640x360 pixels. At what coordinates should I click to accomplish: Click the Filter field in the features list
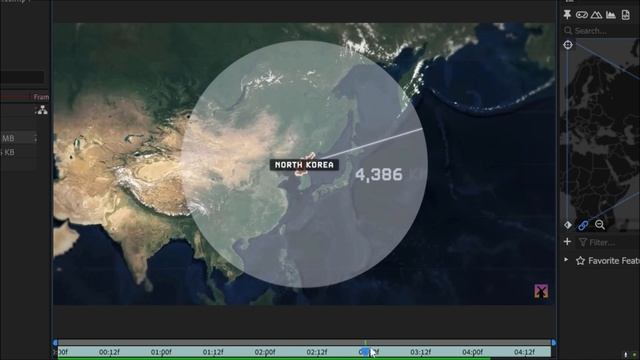tap(608, 243)
